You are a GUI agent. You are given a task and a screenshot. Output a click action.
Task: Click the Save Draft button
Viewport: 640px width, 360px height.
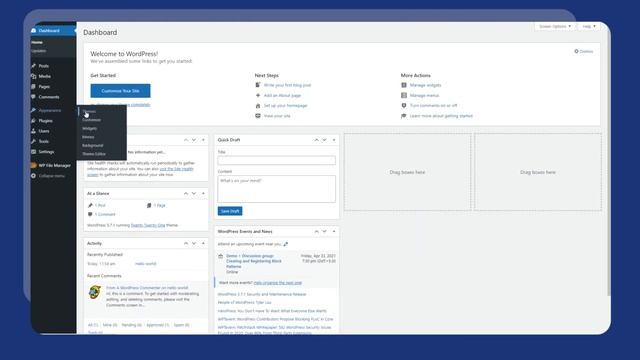tap(230, 211)
